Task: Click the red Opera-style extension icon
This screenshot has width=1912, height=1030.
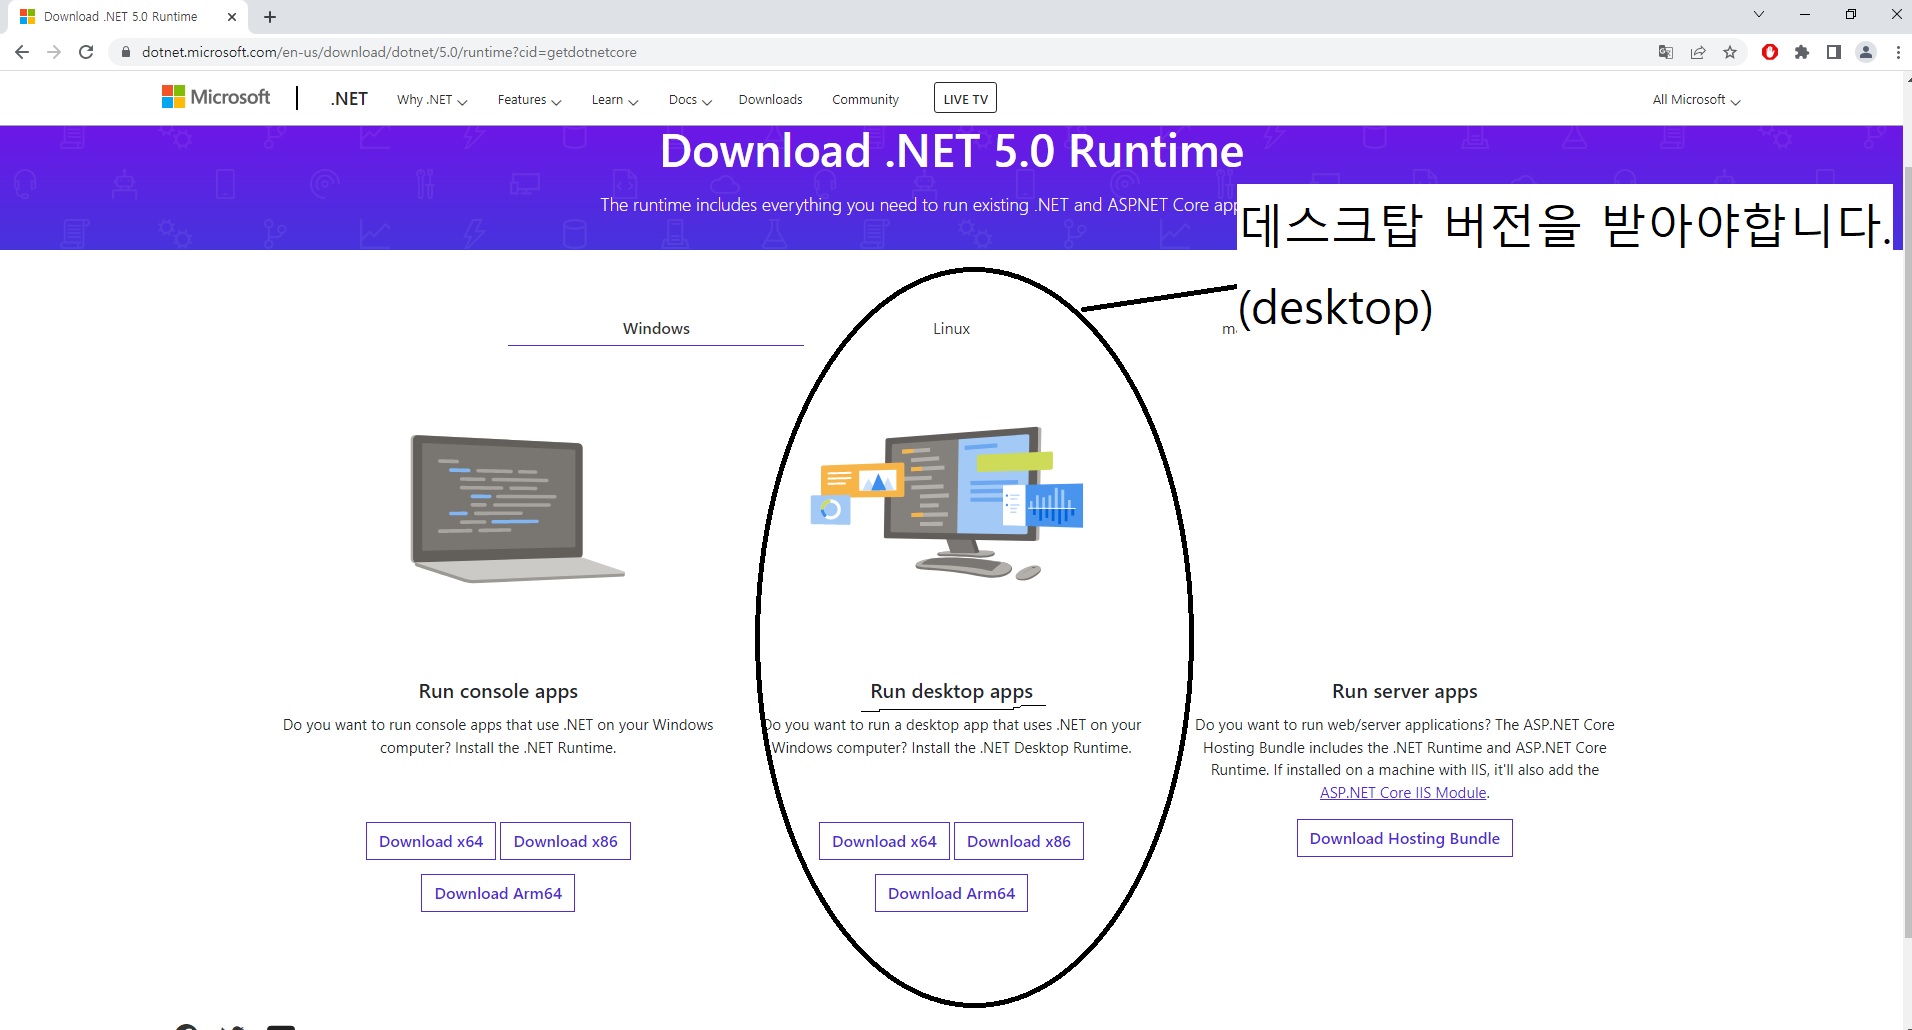Action: [x=1770, y=52]
